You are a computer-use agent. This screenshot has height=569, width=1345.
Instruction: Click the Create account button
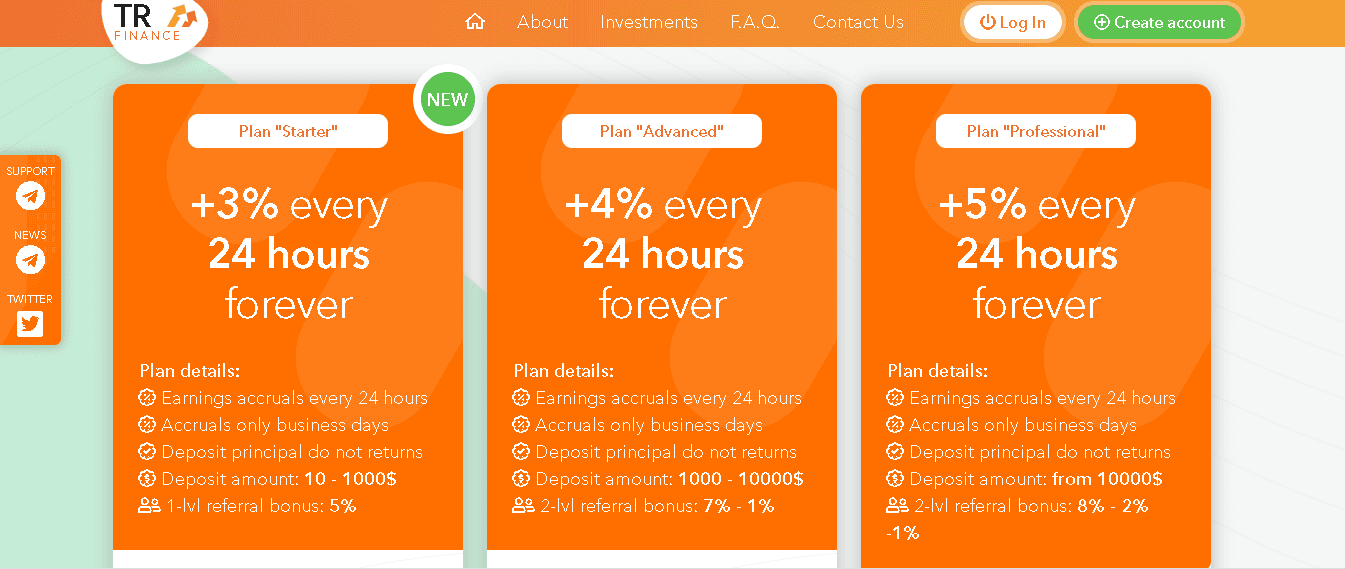tap(1159, 23)
